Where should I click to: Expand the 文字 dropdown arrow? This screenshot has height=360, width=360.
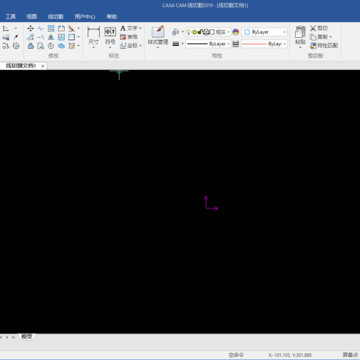(140, 28)
